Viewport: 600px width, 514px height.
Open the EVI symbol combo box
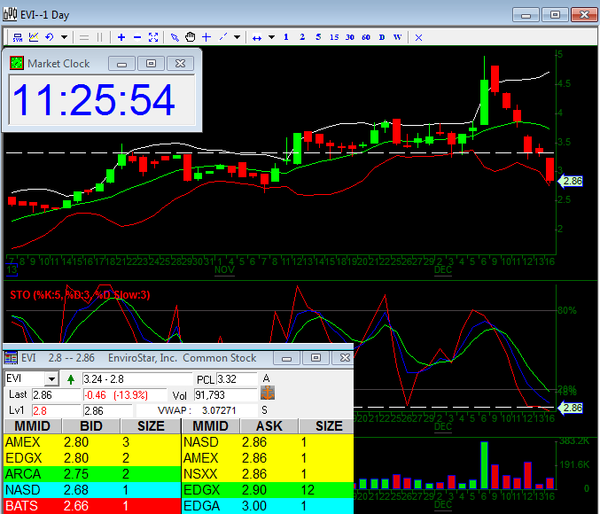click(52, 380)
